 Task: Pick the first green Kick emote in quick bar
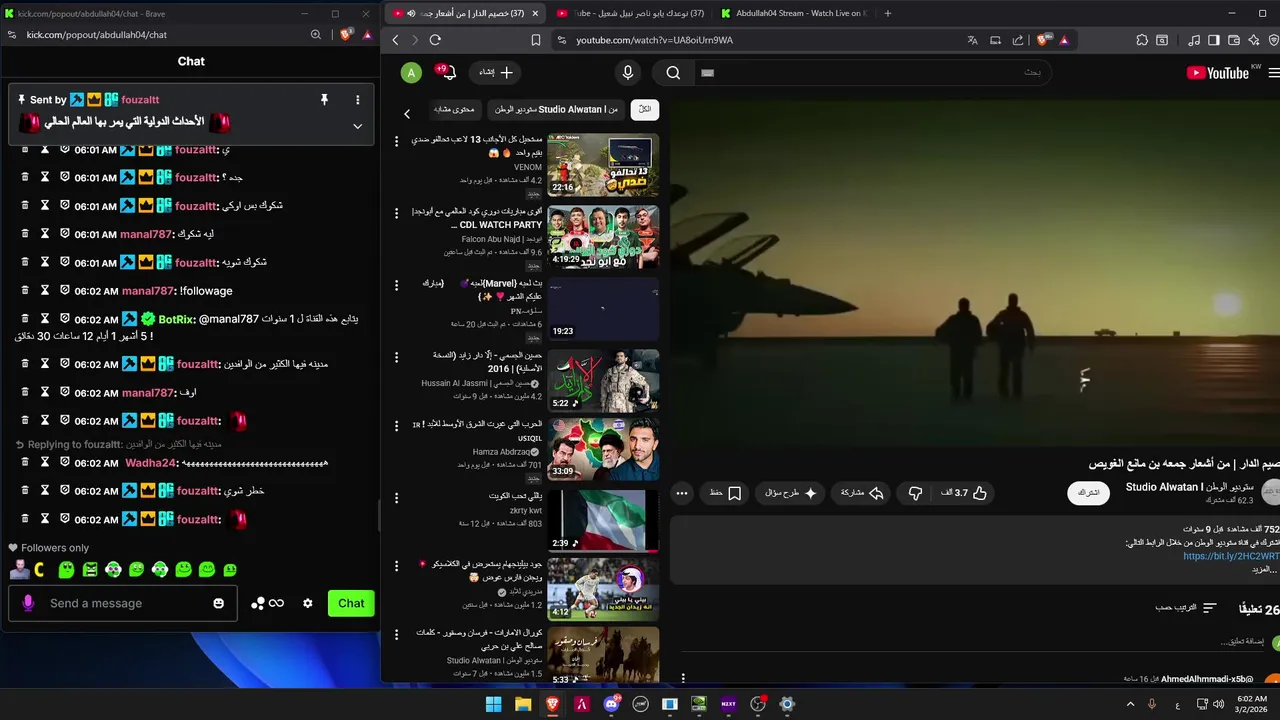[x=66, y=570]
